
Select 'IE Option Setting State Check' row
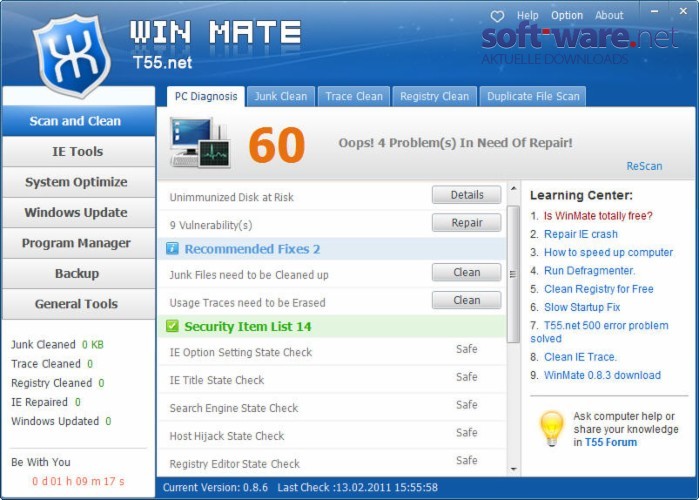(332, 352)
